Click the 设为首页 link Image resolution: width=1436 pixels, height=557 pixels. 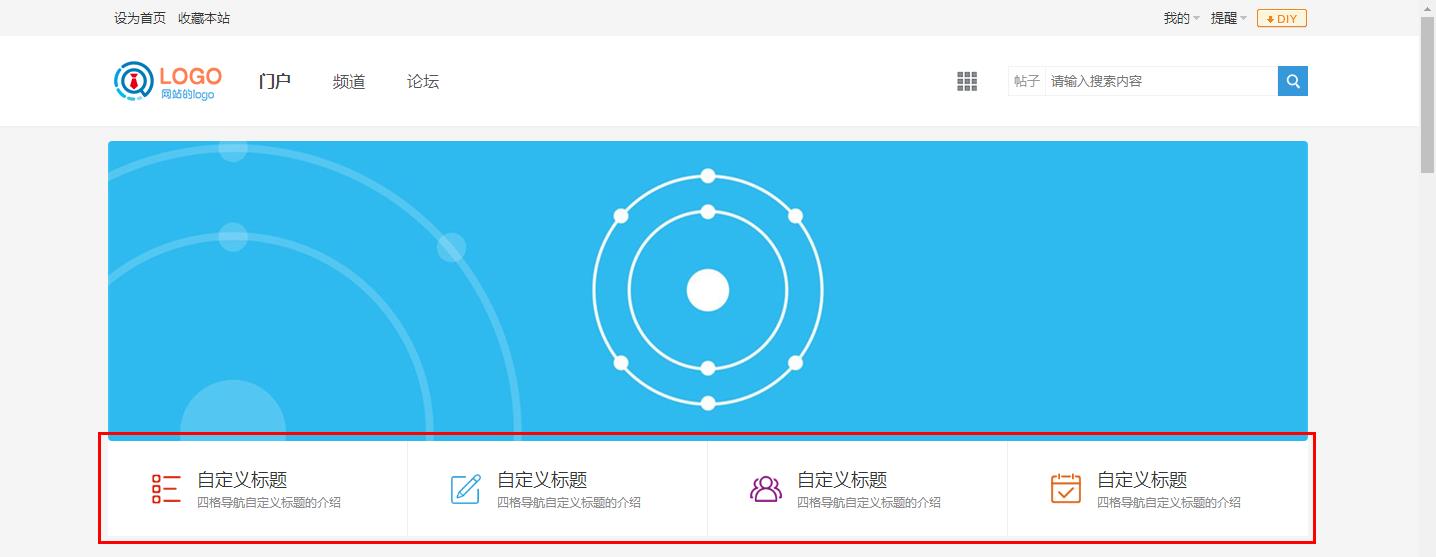click(x=140, y=18)
